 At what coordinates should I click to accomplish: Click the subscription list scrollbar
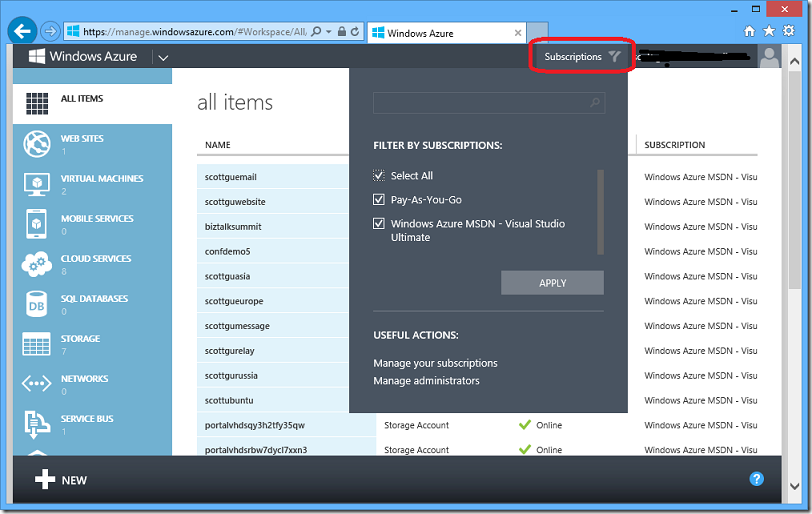(x=600, y=212)
